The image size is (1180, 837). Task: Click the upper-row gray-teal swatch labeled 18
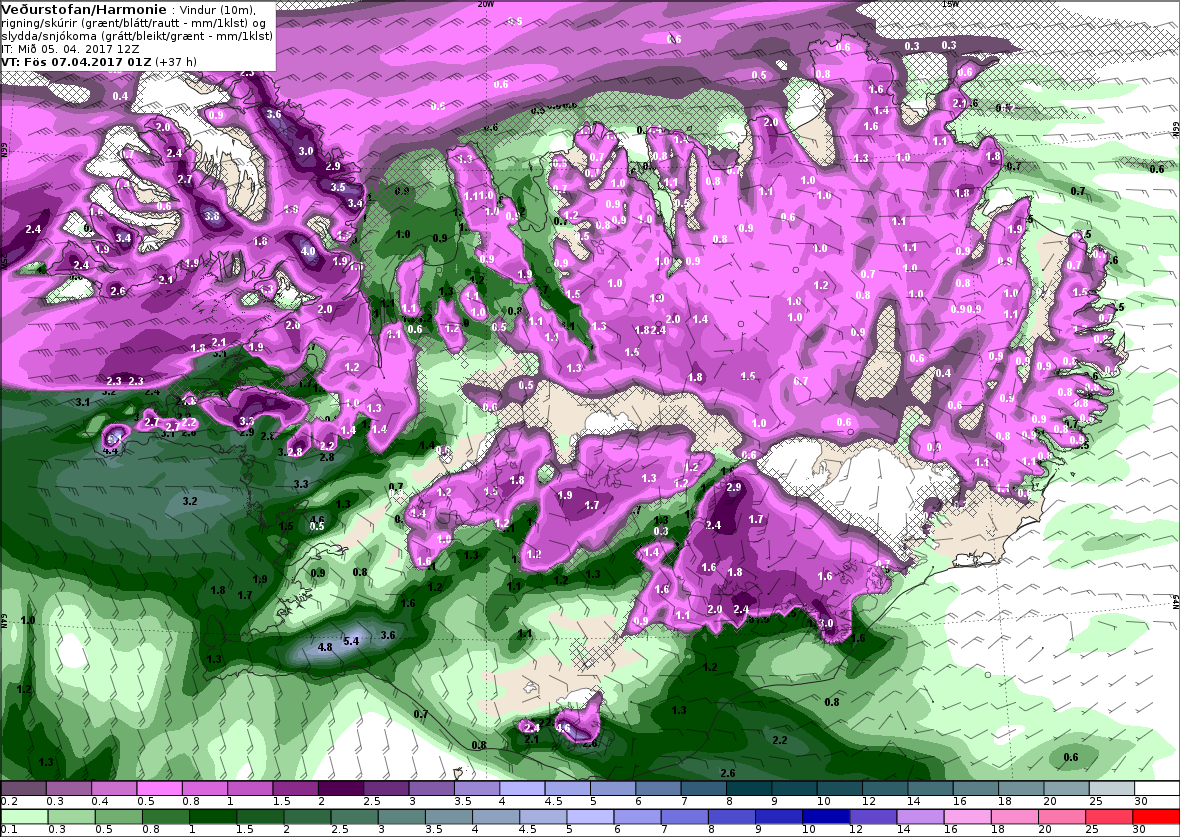point(1021,787)
